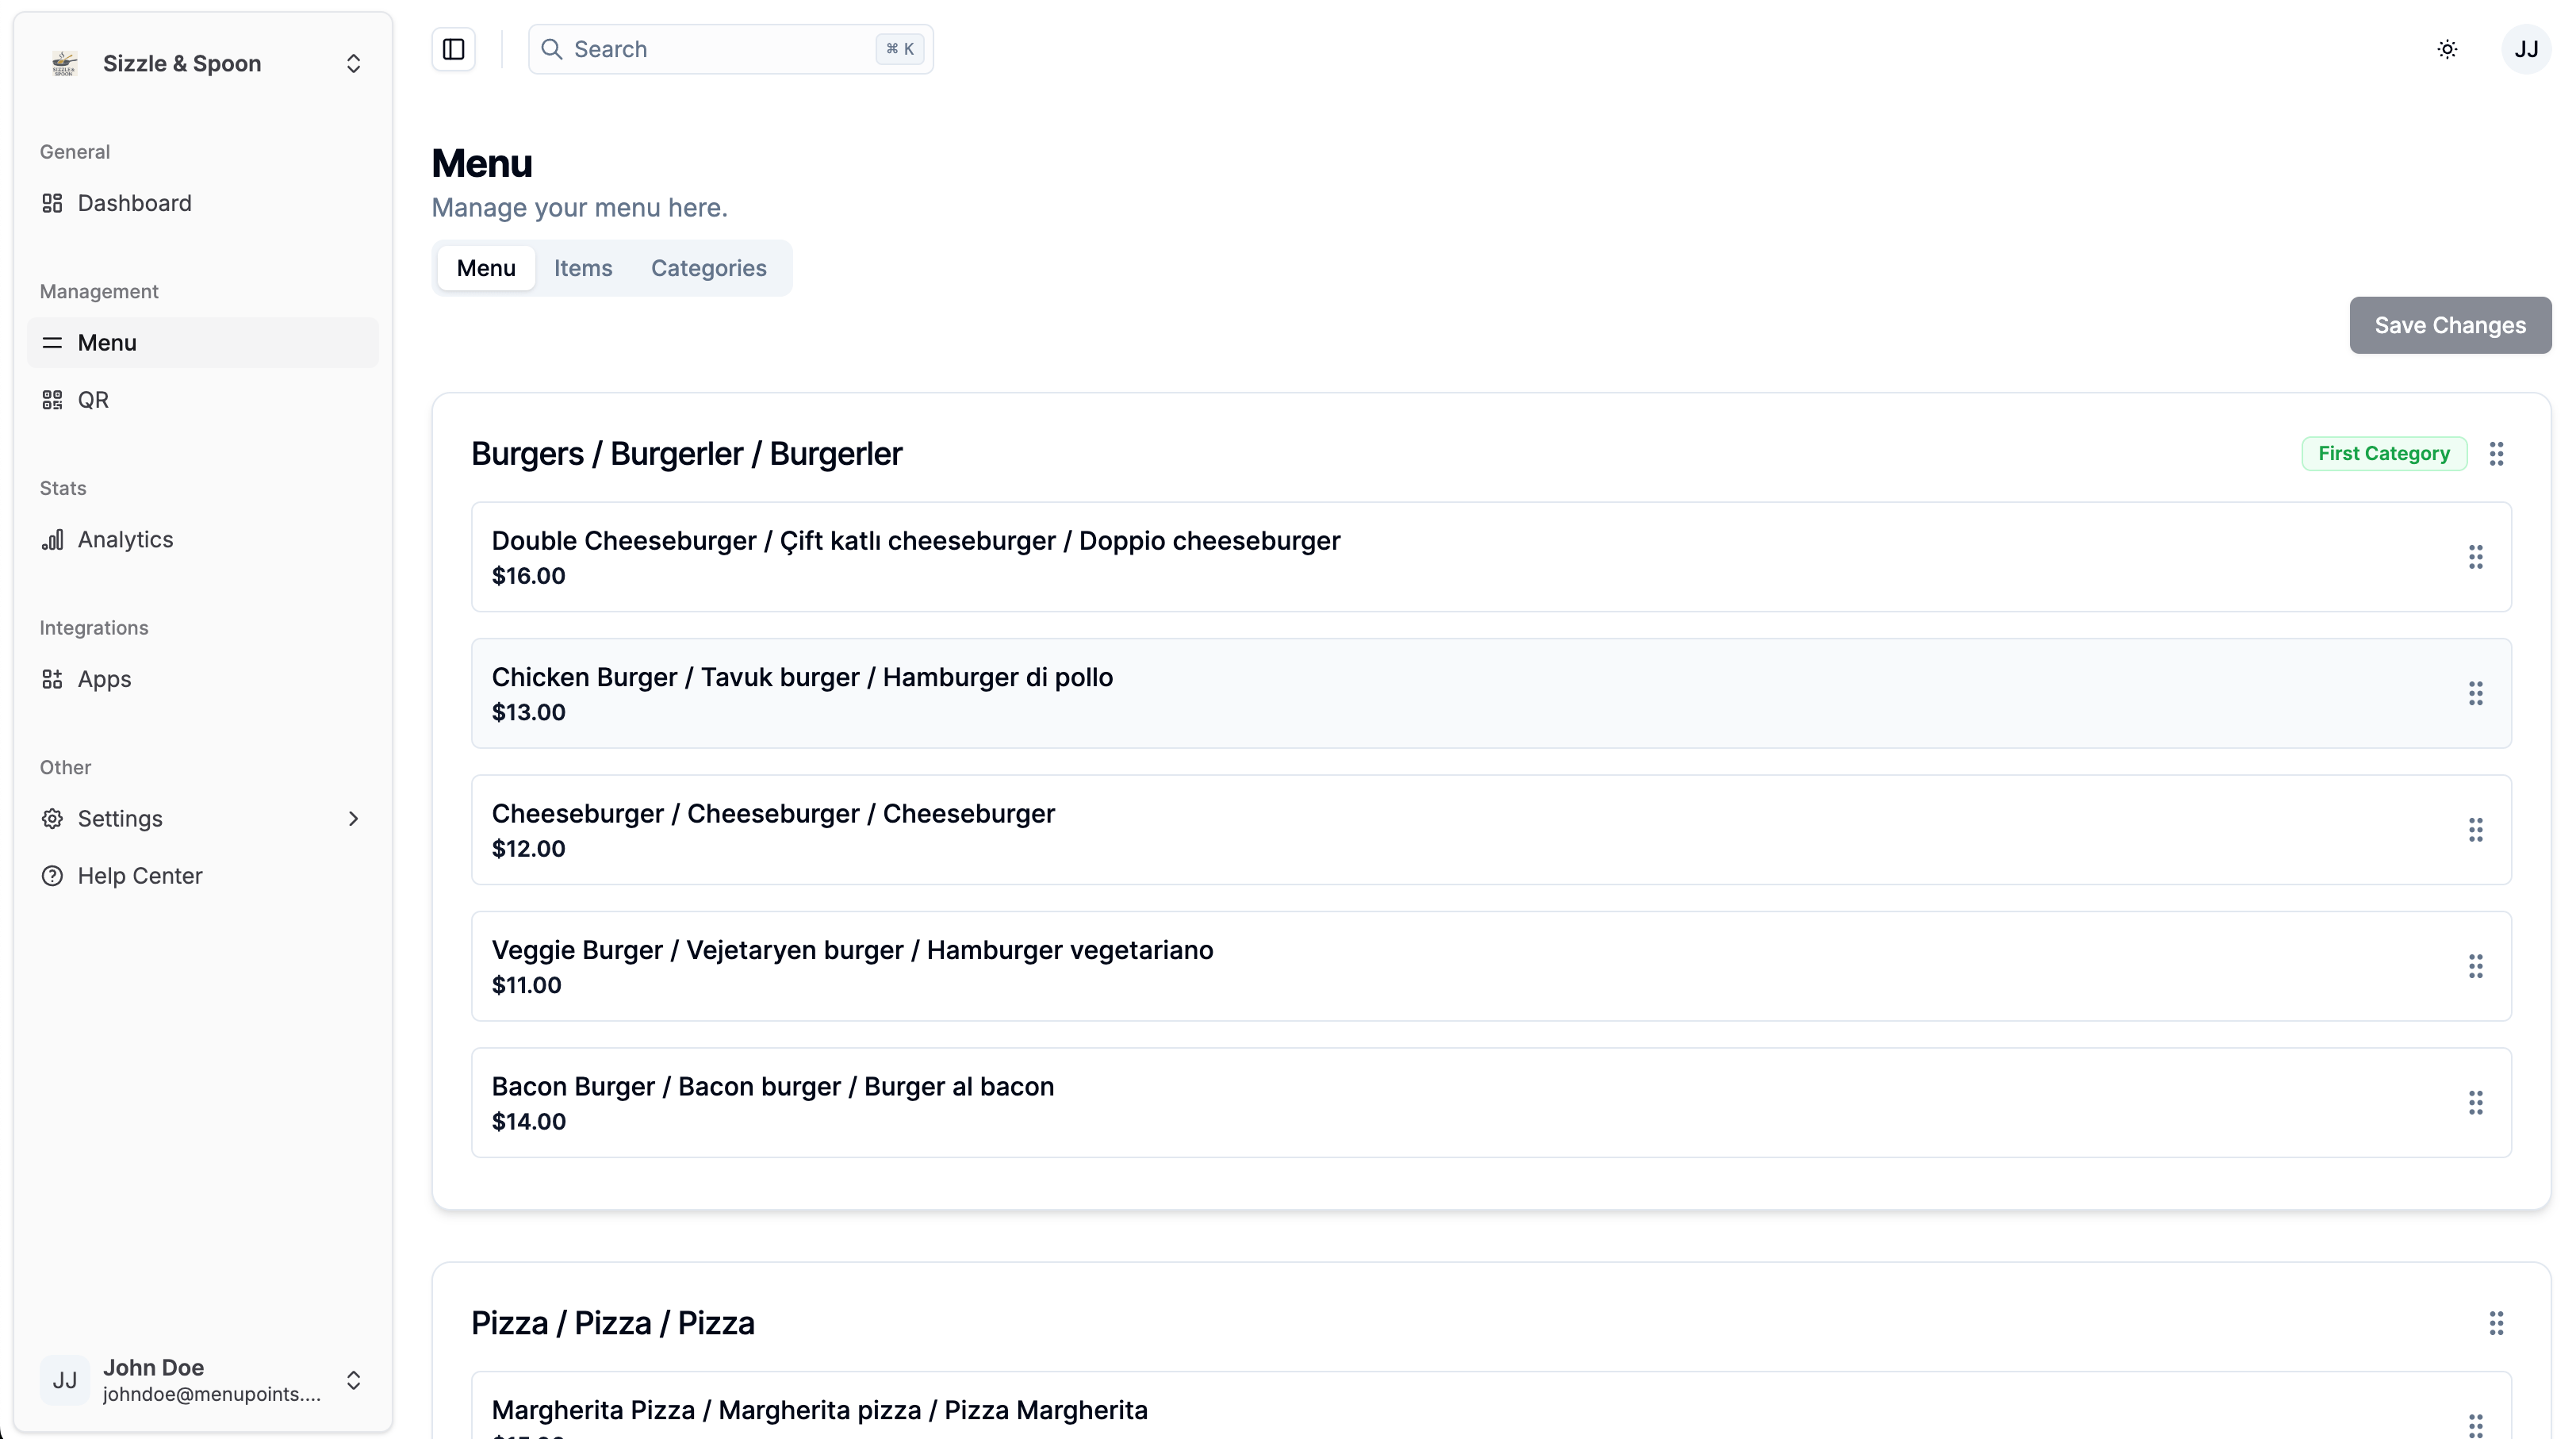This screenshot has width=2576, height=1439.
Task: Open Dashboard from the sidebar
Action: point(134,203)
